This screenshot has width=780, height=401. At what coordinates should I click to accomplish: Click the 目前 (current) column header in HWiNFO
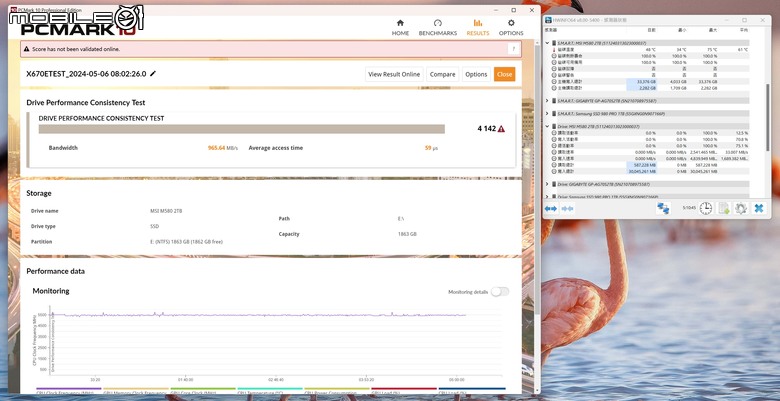click(651, 30)
